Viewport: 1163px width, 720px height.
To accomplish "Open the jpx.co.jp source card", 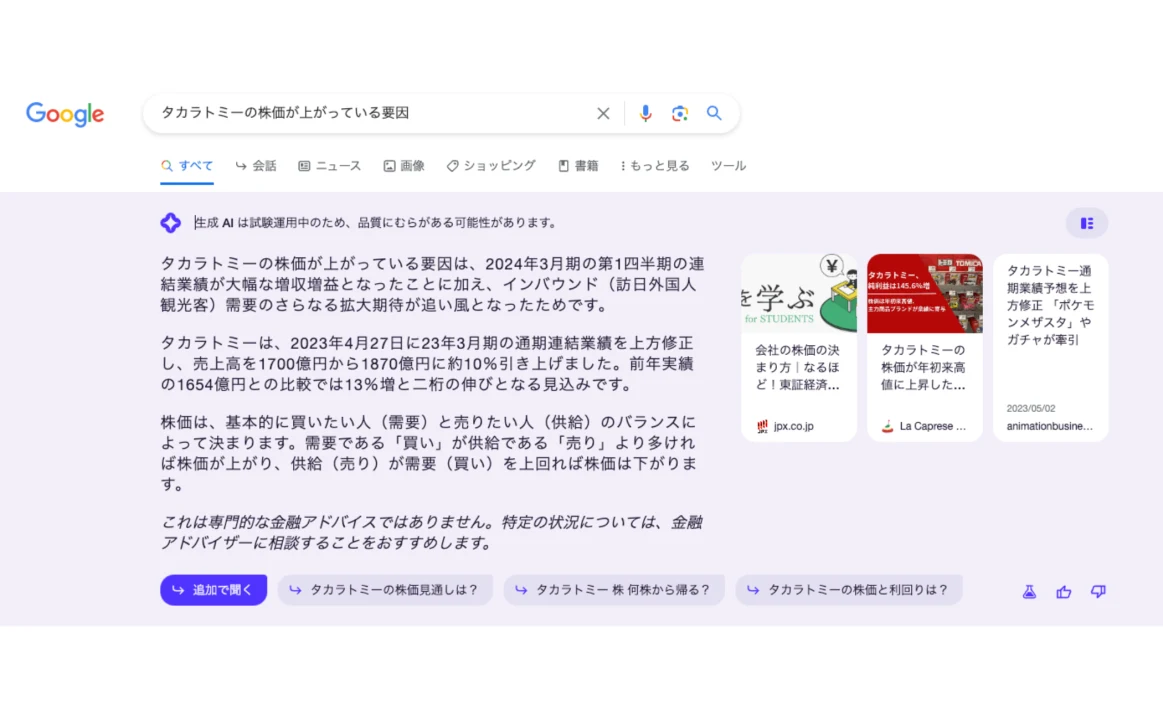I will tap(799, 348).
